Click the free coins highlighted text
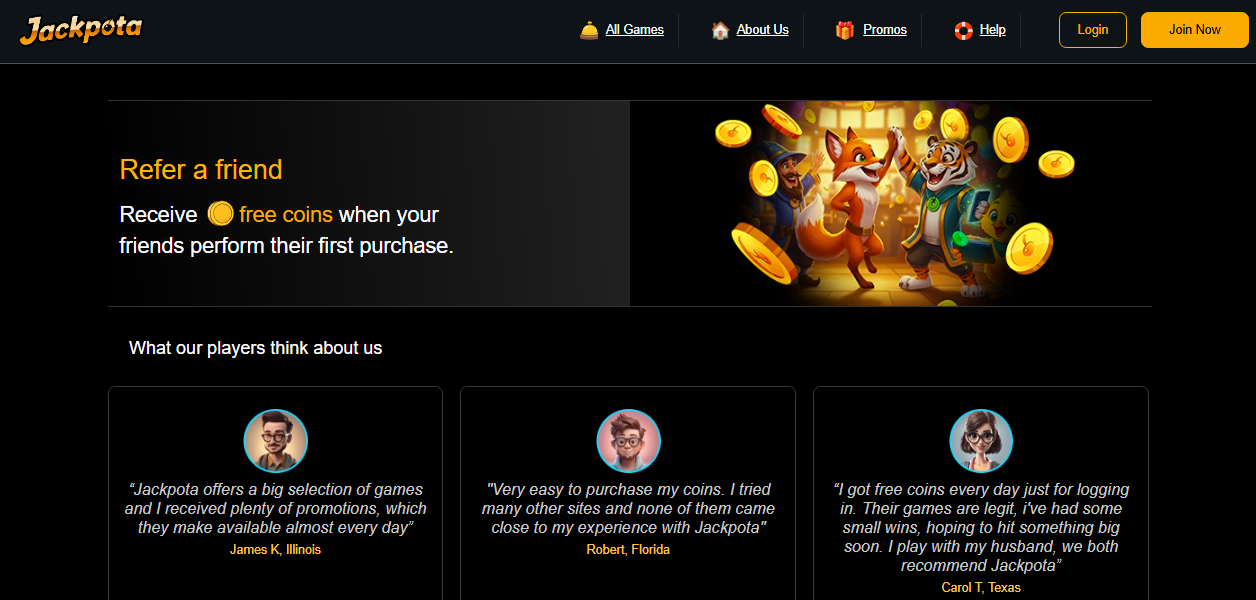 coord(286,214)
